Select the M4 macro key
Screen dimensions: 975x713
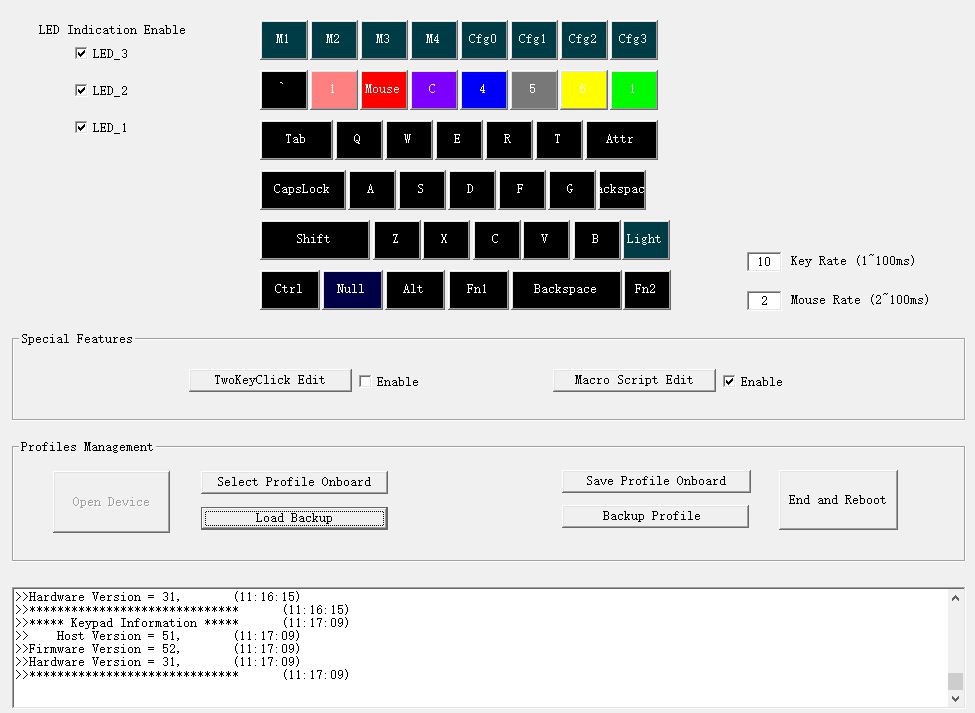[x=433, y=40]
